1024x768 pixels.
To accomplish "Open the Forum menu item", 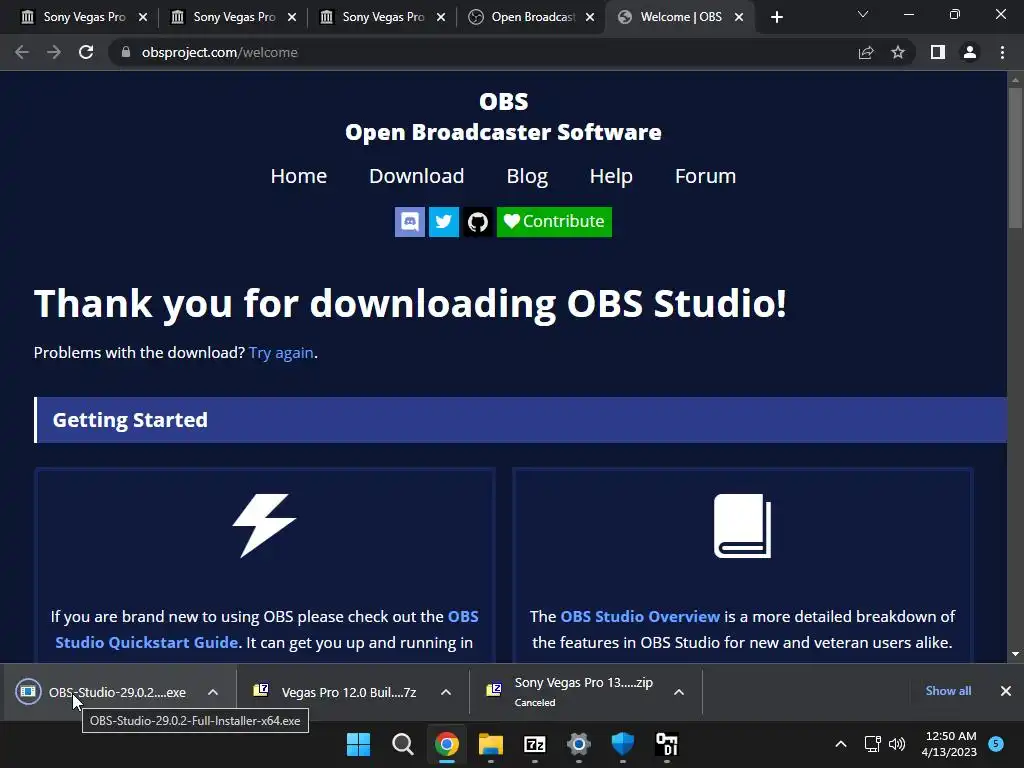I will coord(705,176).
